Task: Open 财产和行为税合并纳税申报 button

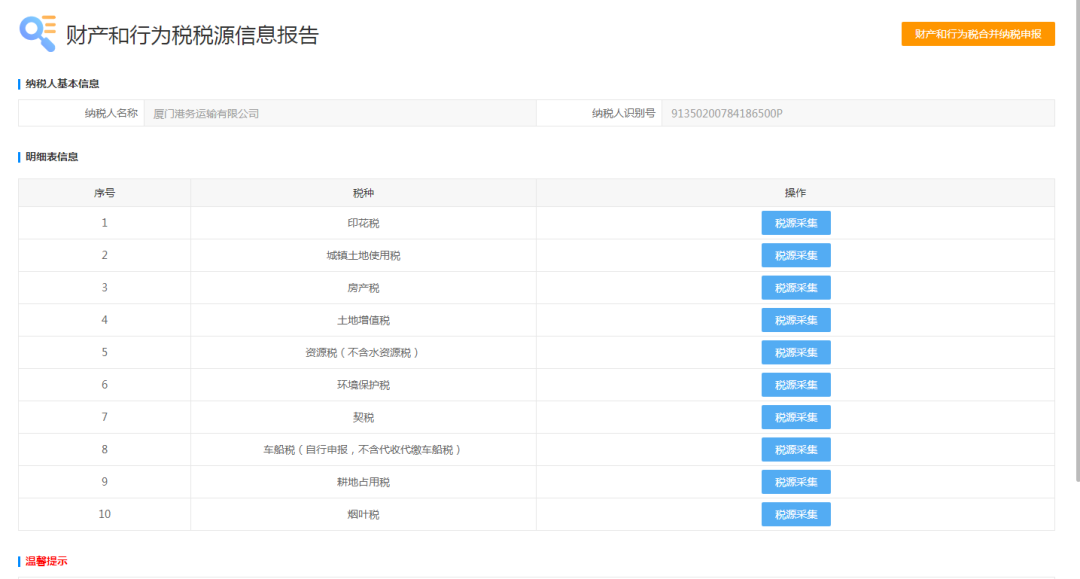Action: click(977, 34)
